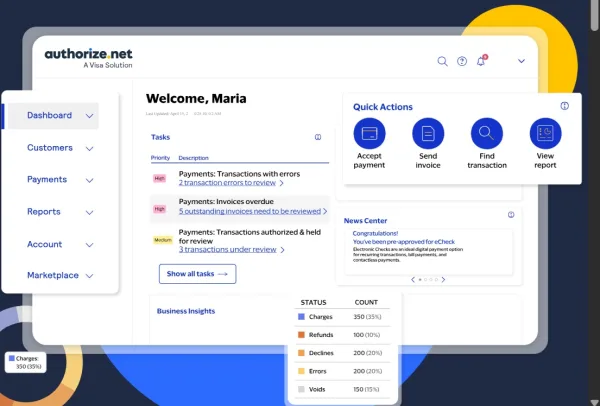Open the News Center info icon
The width and height of the screenshot is (600, 406).
(511, 215)
